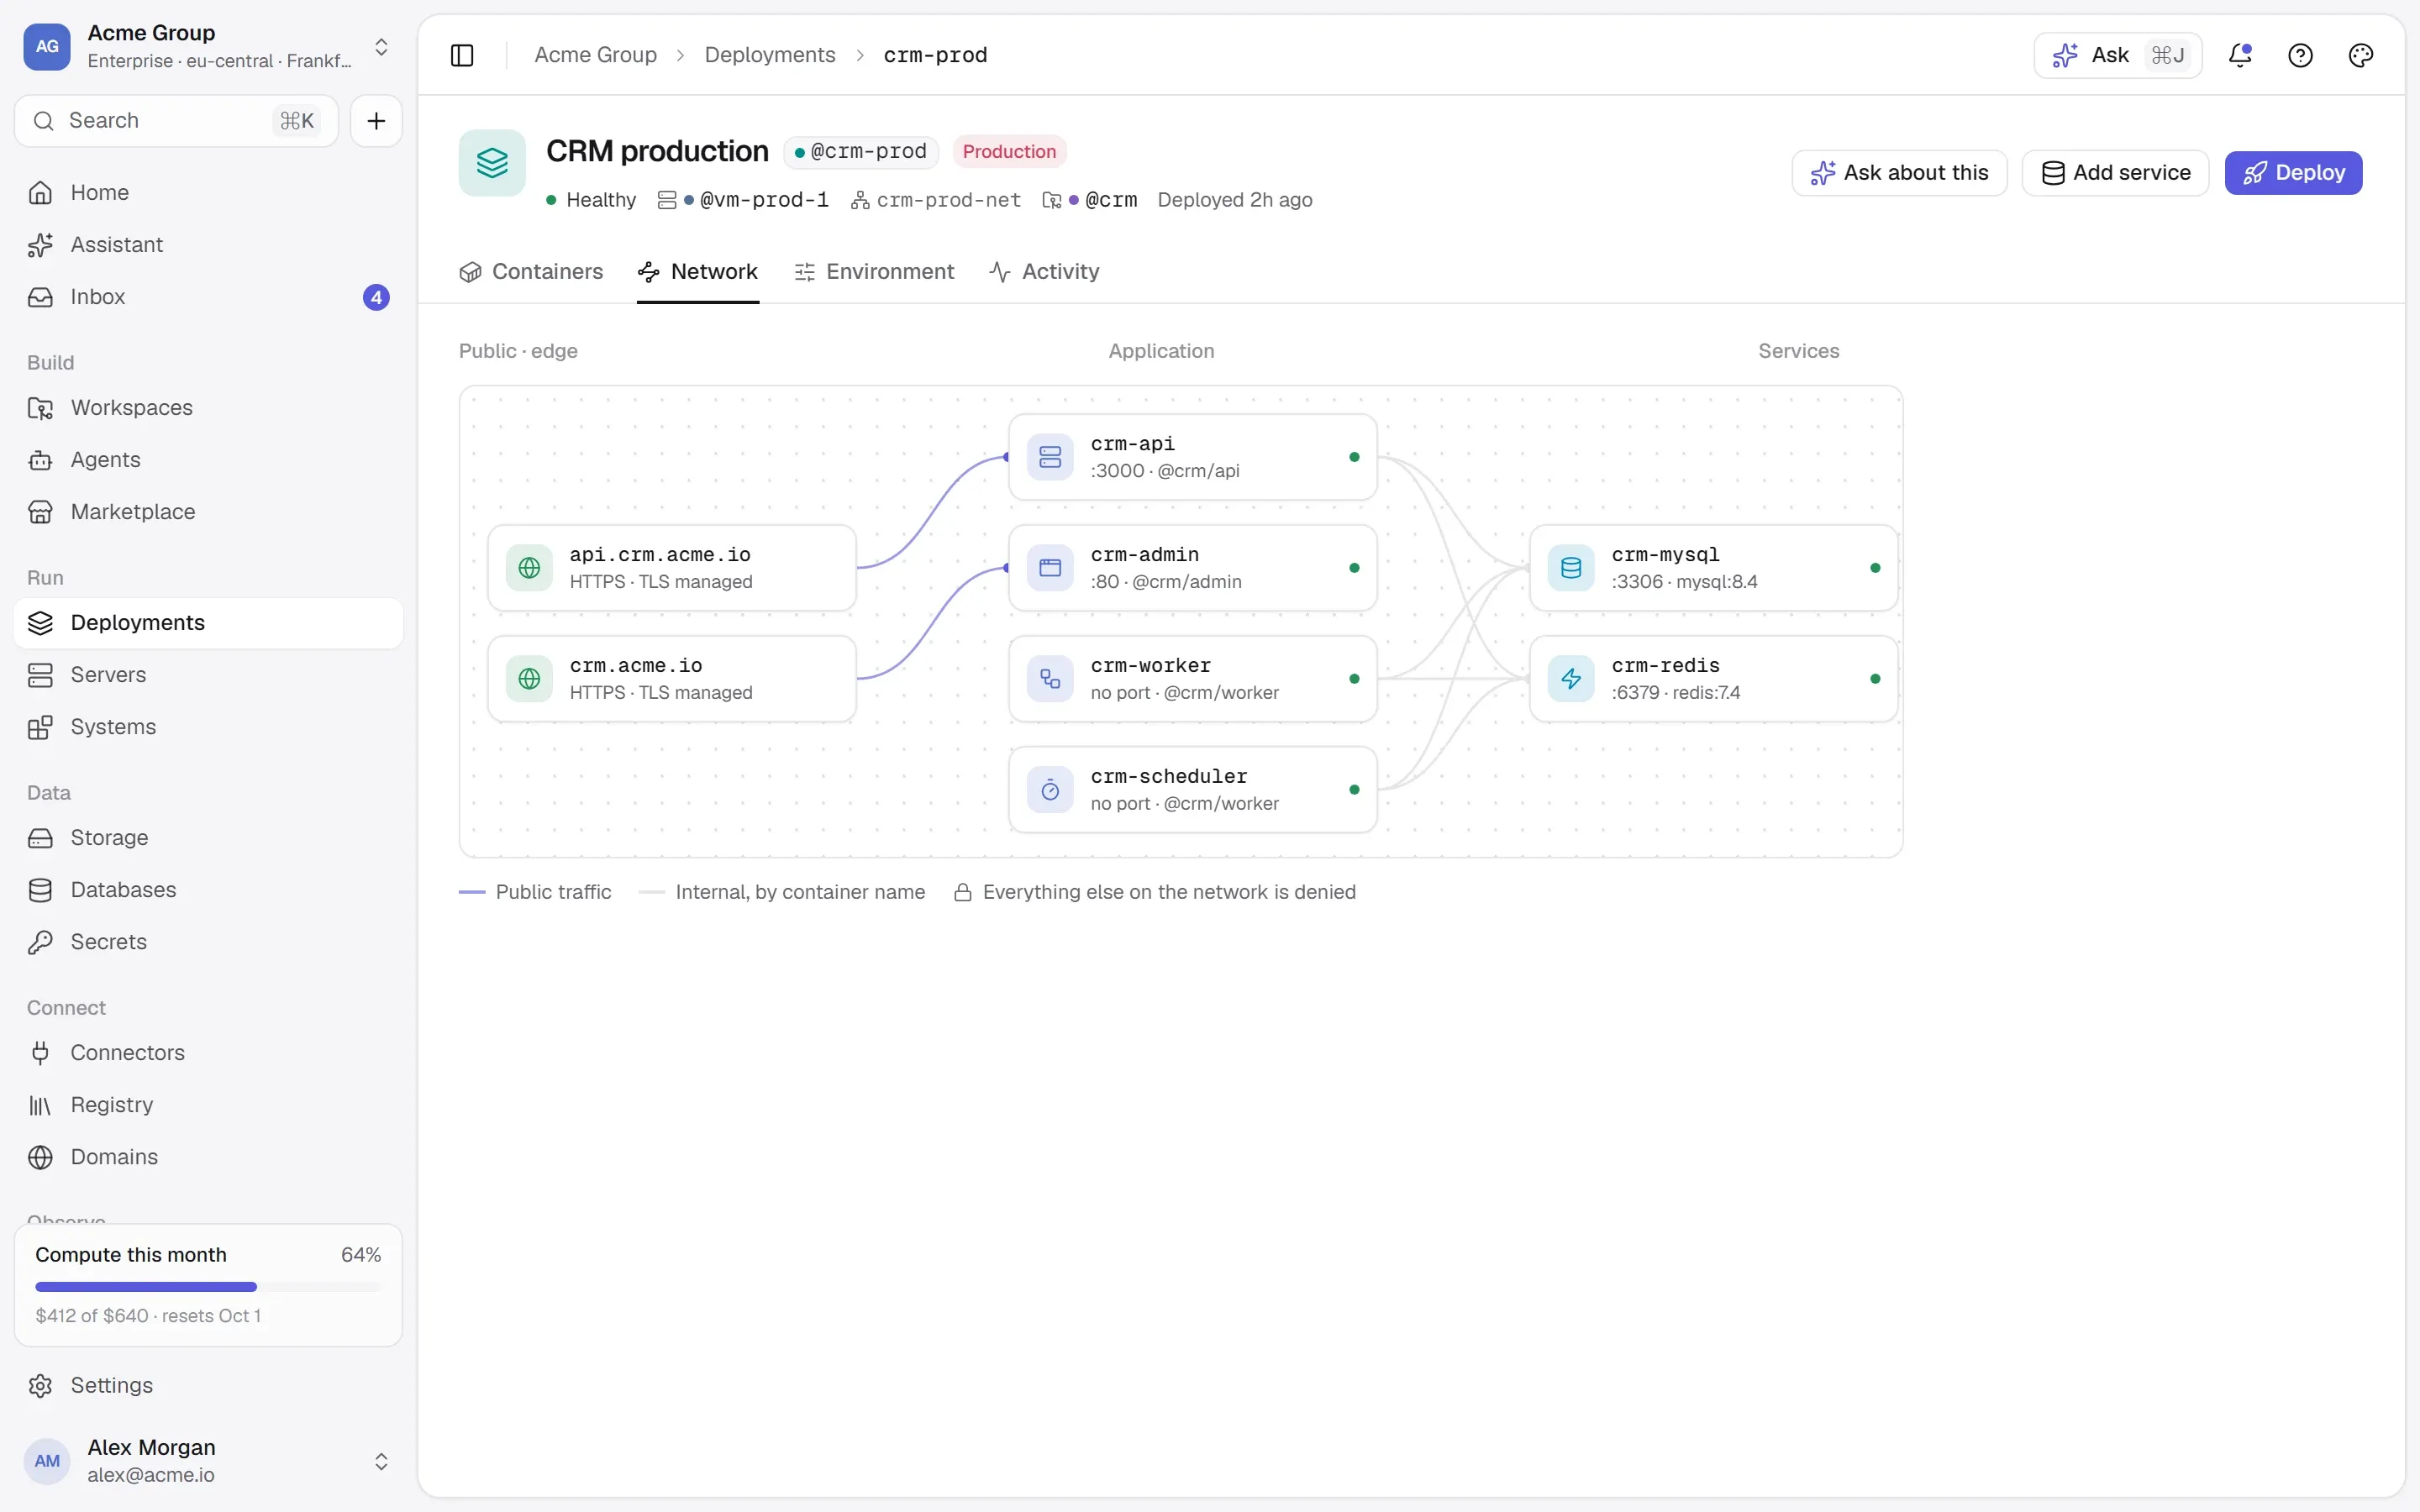Select the Network tab

[698, 272]
